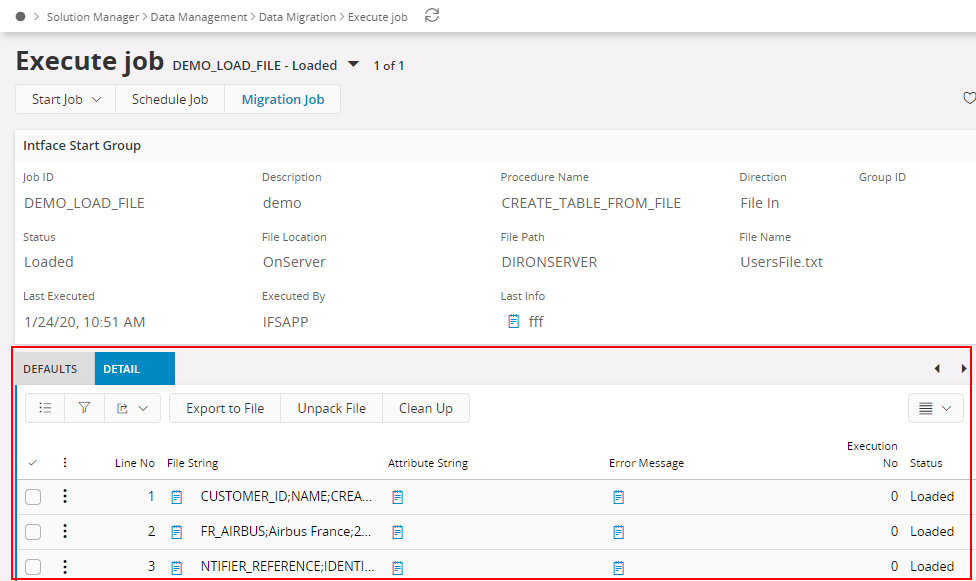Open the filter icon in Detail toolbar
976x581 pixels.
click(84, 408)
